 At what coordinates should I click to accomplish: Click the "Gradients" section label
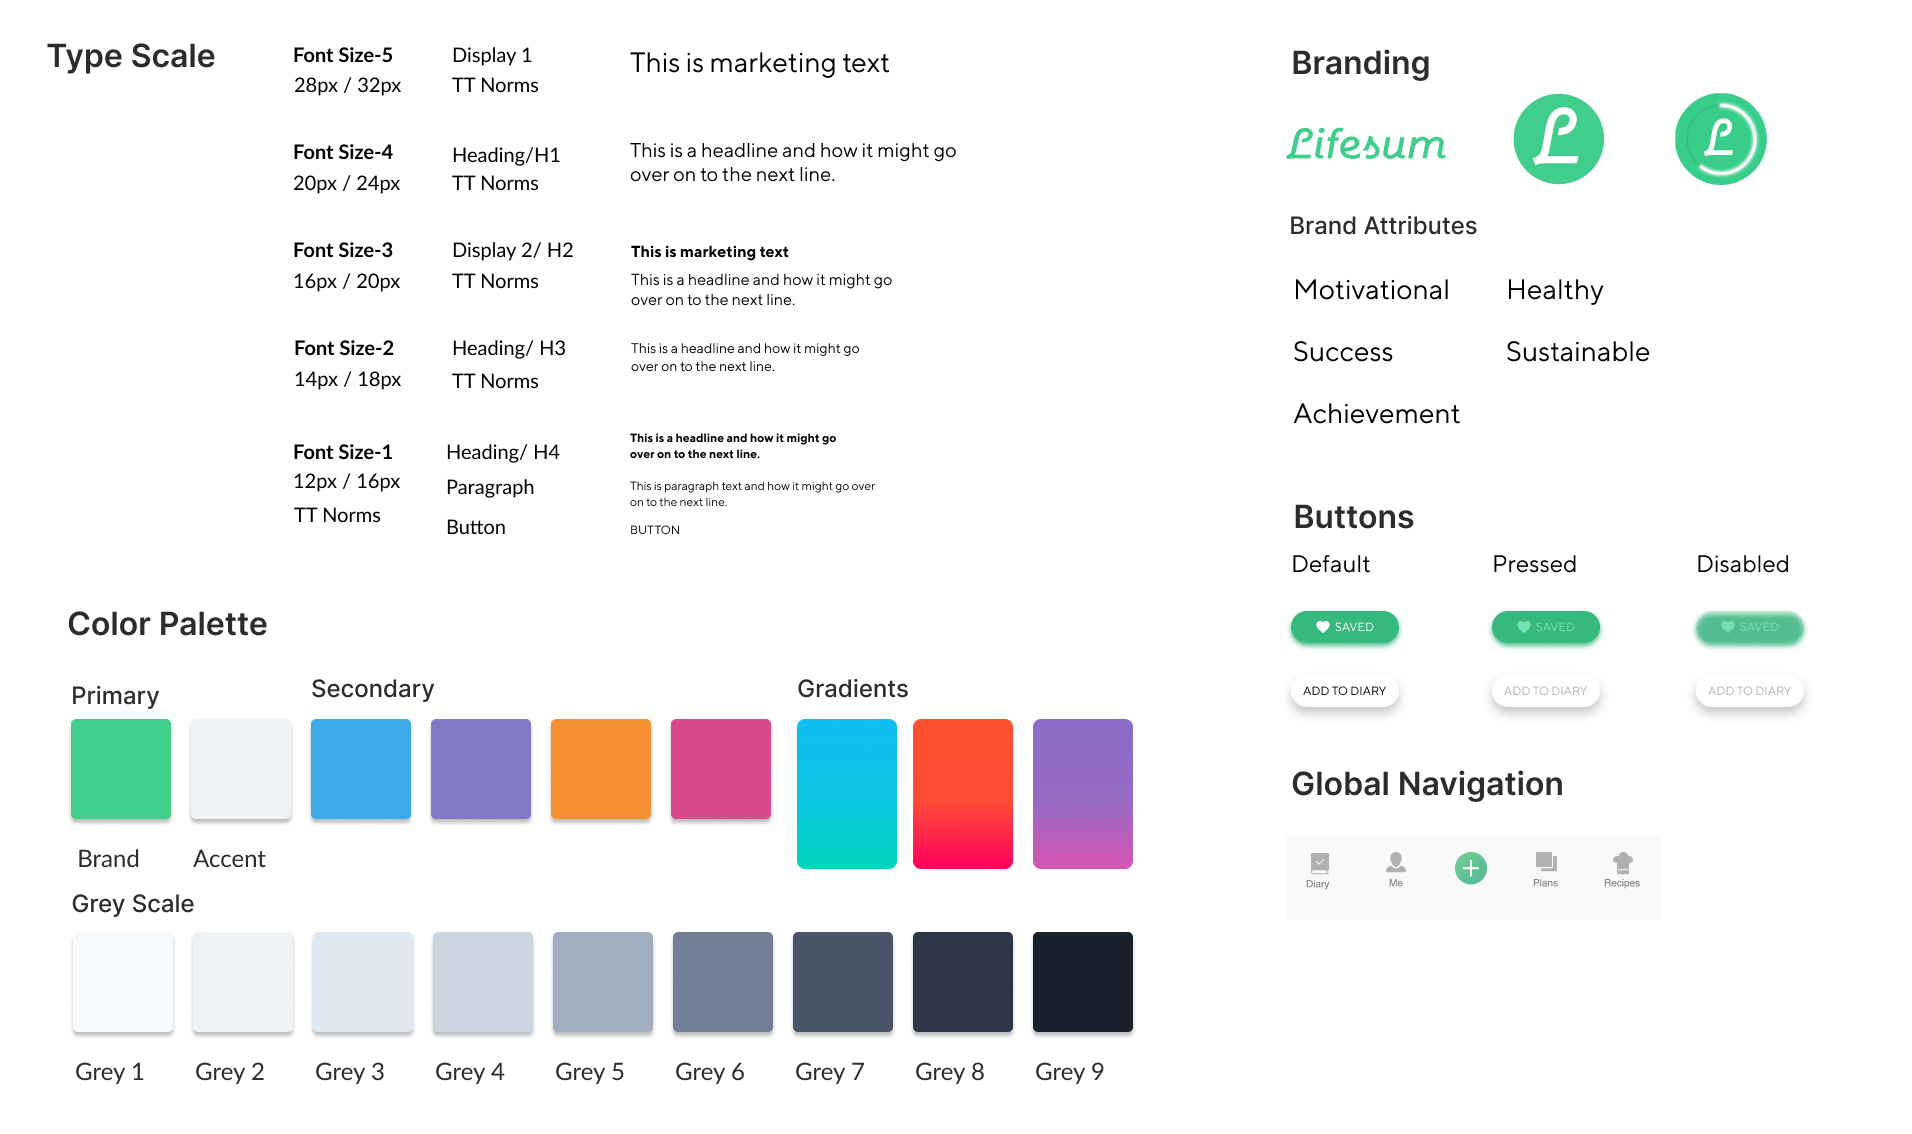click(853, 689)
